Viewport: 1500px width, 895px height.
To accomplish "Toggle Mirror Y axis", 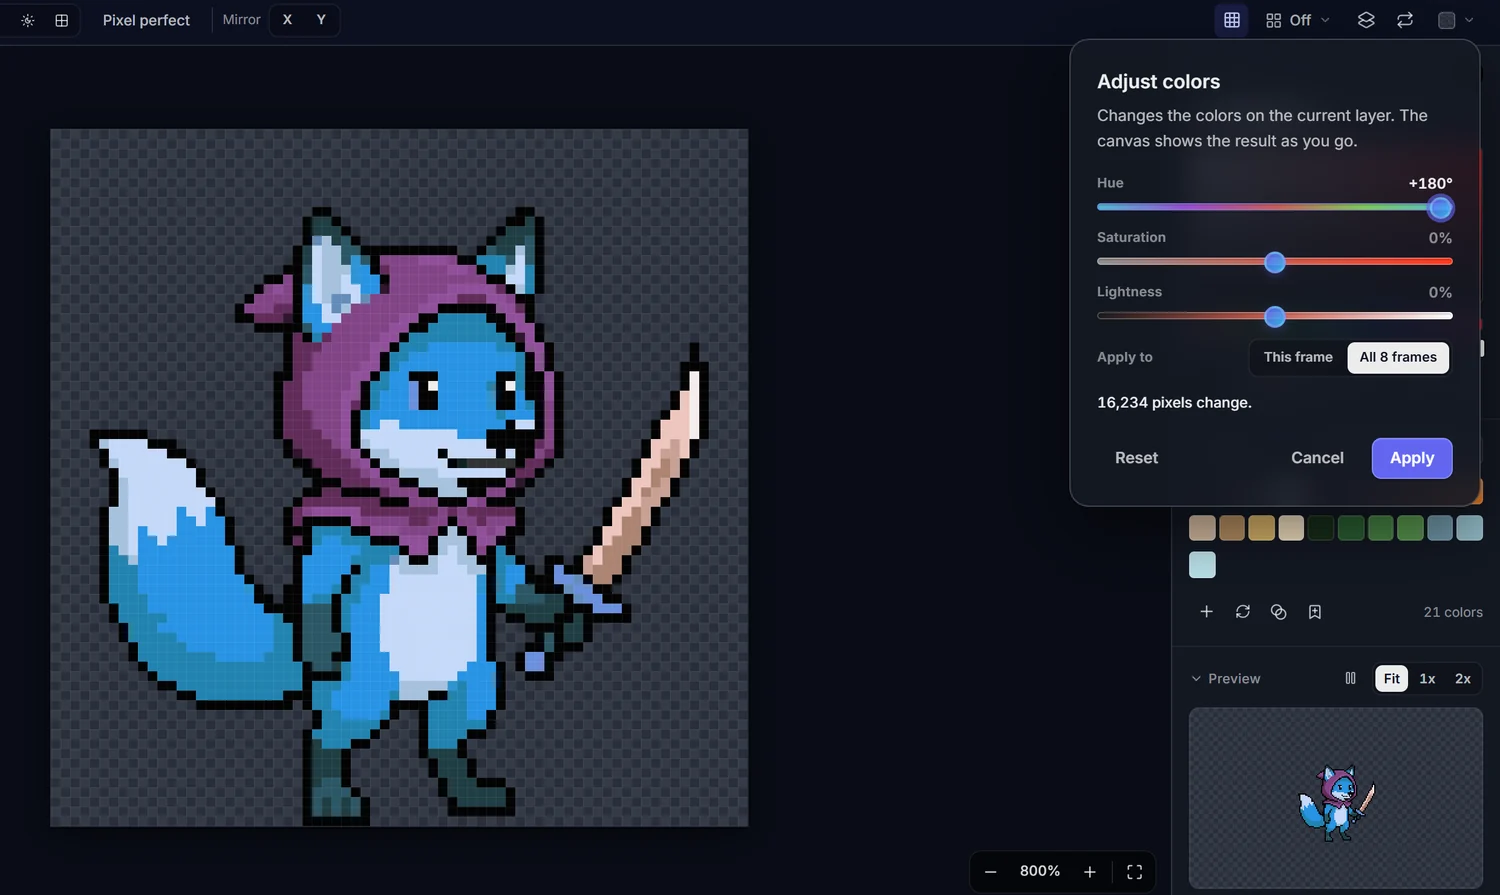I will [321, 20].
